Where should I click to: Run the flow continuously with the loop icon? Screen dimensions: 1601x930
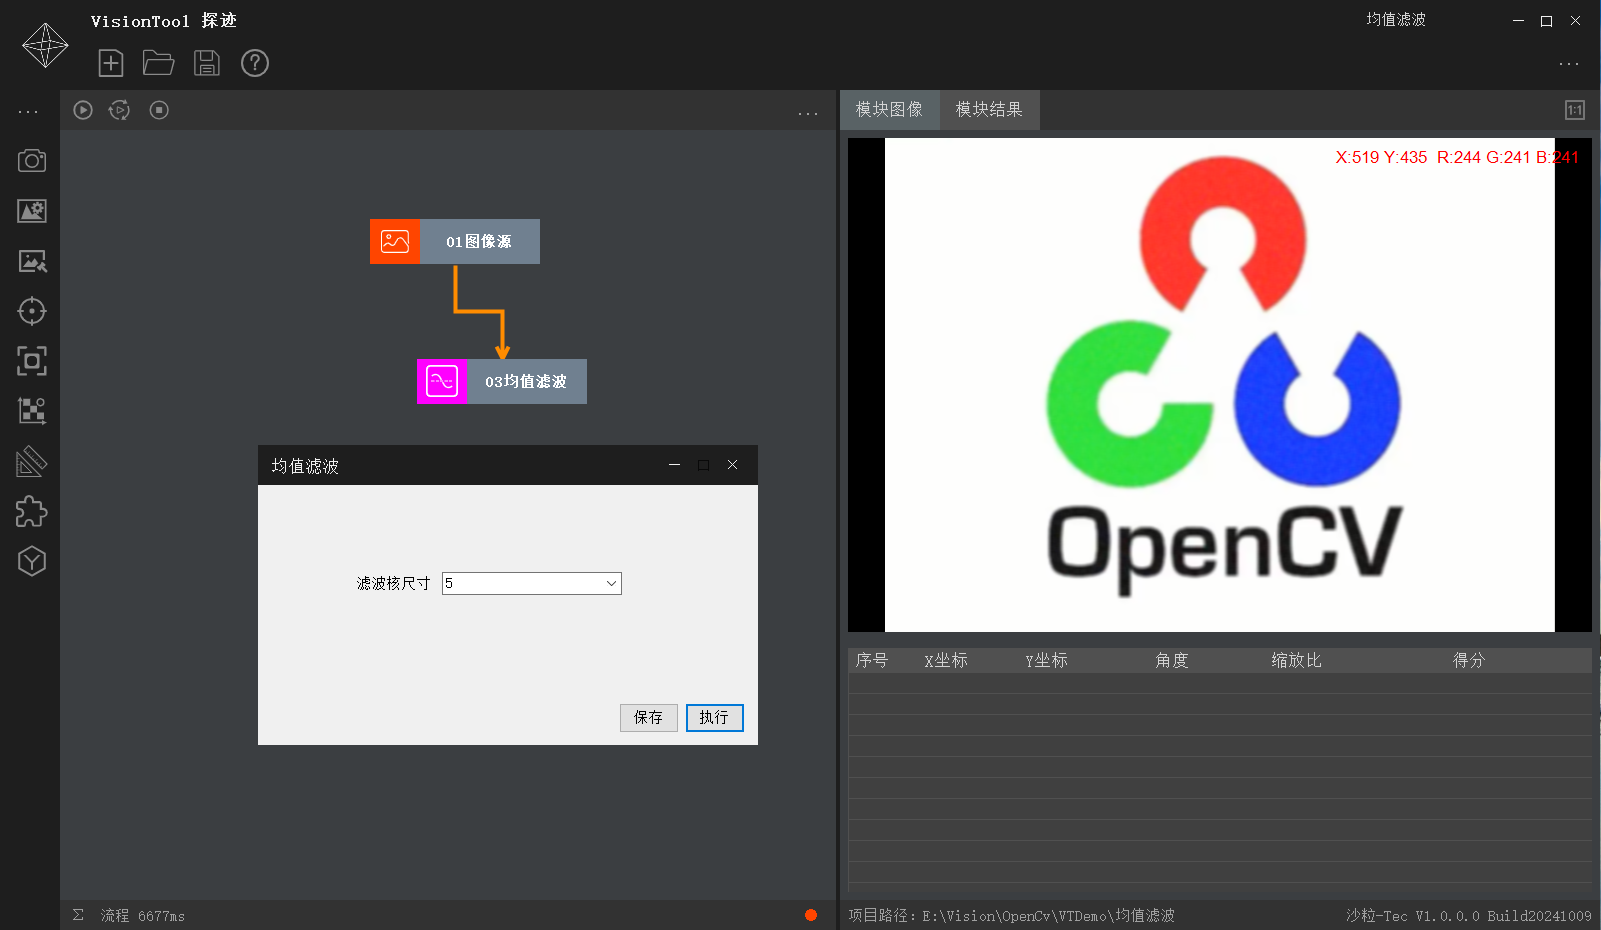[119, 110]
